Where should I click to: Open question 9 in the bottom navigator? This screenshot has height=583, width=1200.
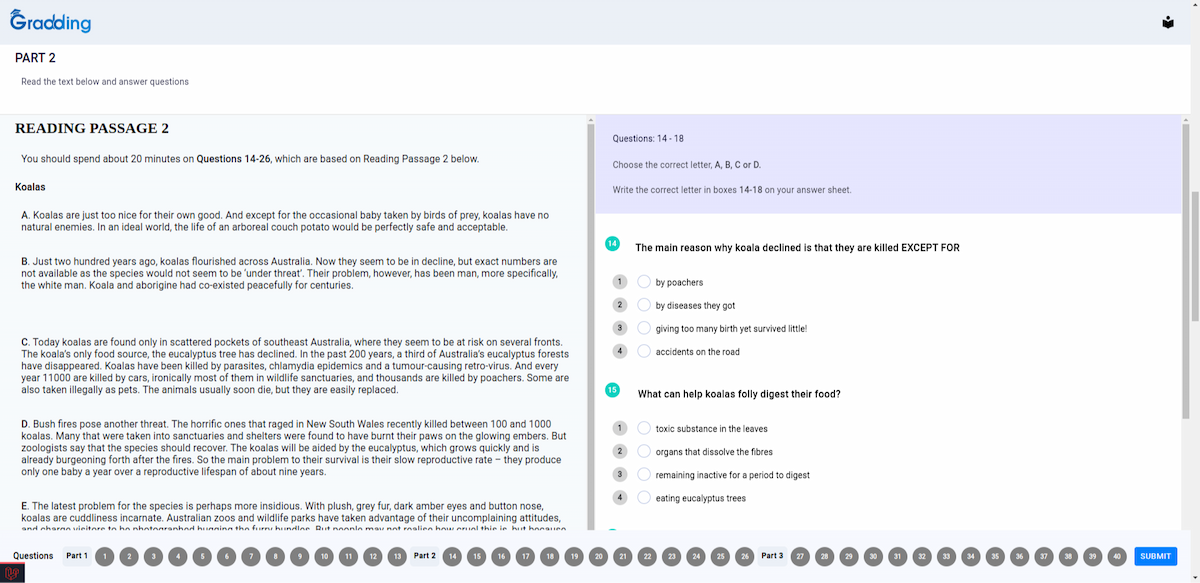[300, 556]
